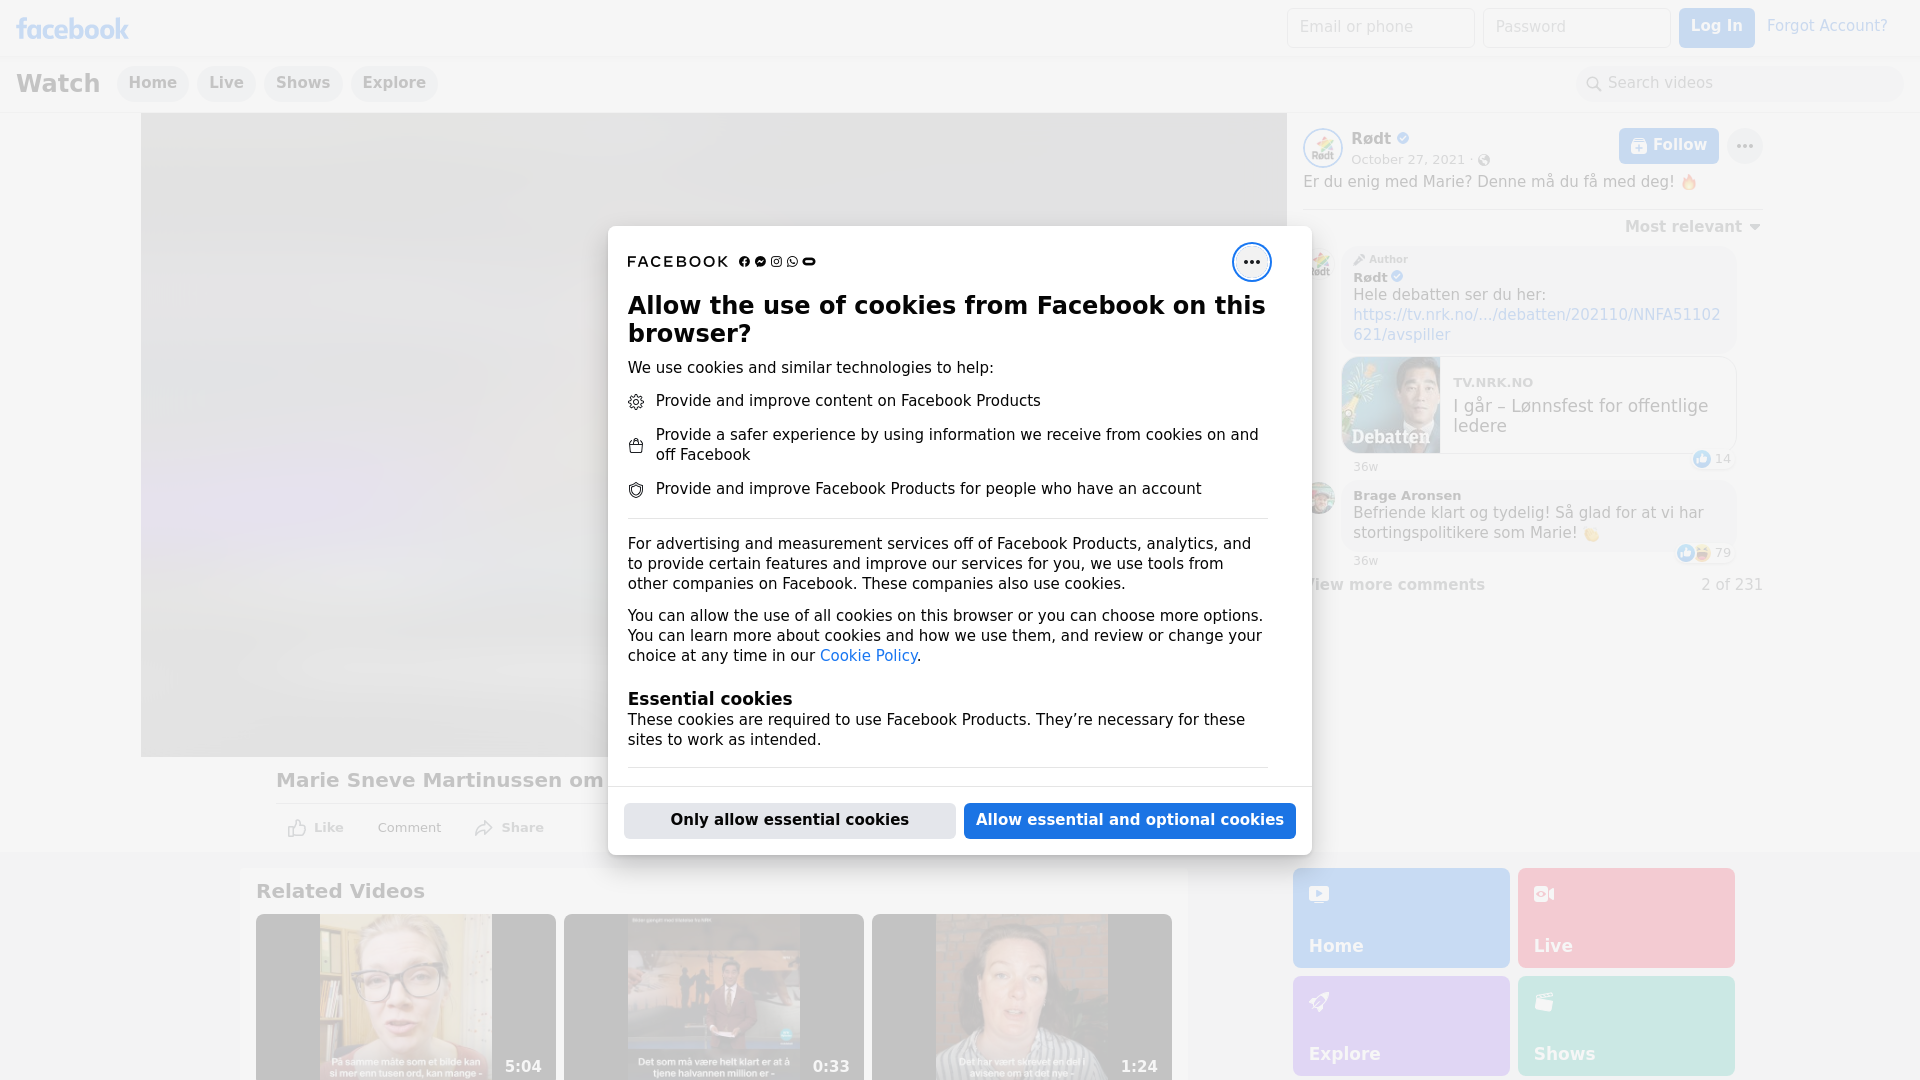1920x1080 pixels.
Task: Click the Essential cookies heading text
Action: point(710,699)
